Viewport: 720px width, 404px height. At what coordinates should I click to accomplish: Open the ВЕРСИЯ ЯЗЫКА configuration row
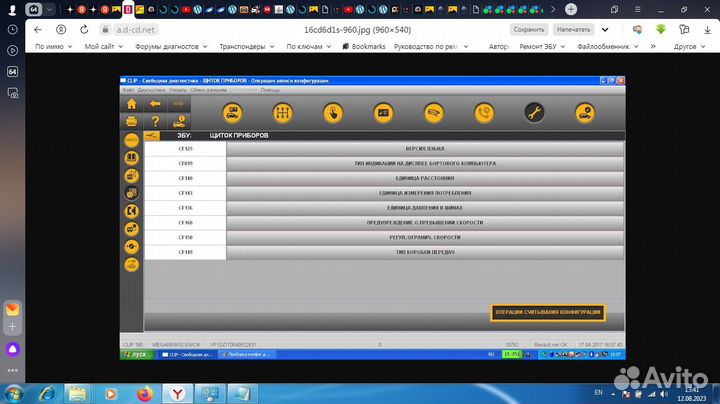pos(425,148)
